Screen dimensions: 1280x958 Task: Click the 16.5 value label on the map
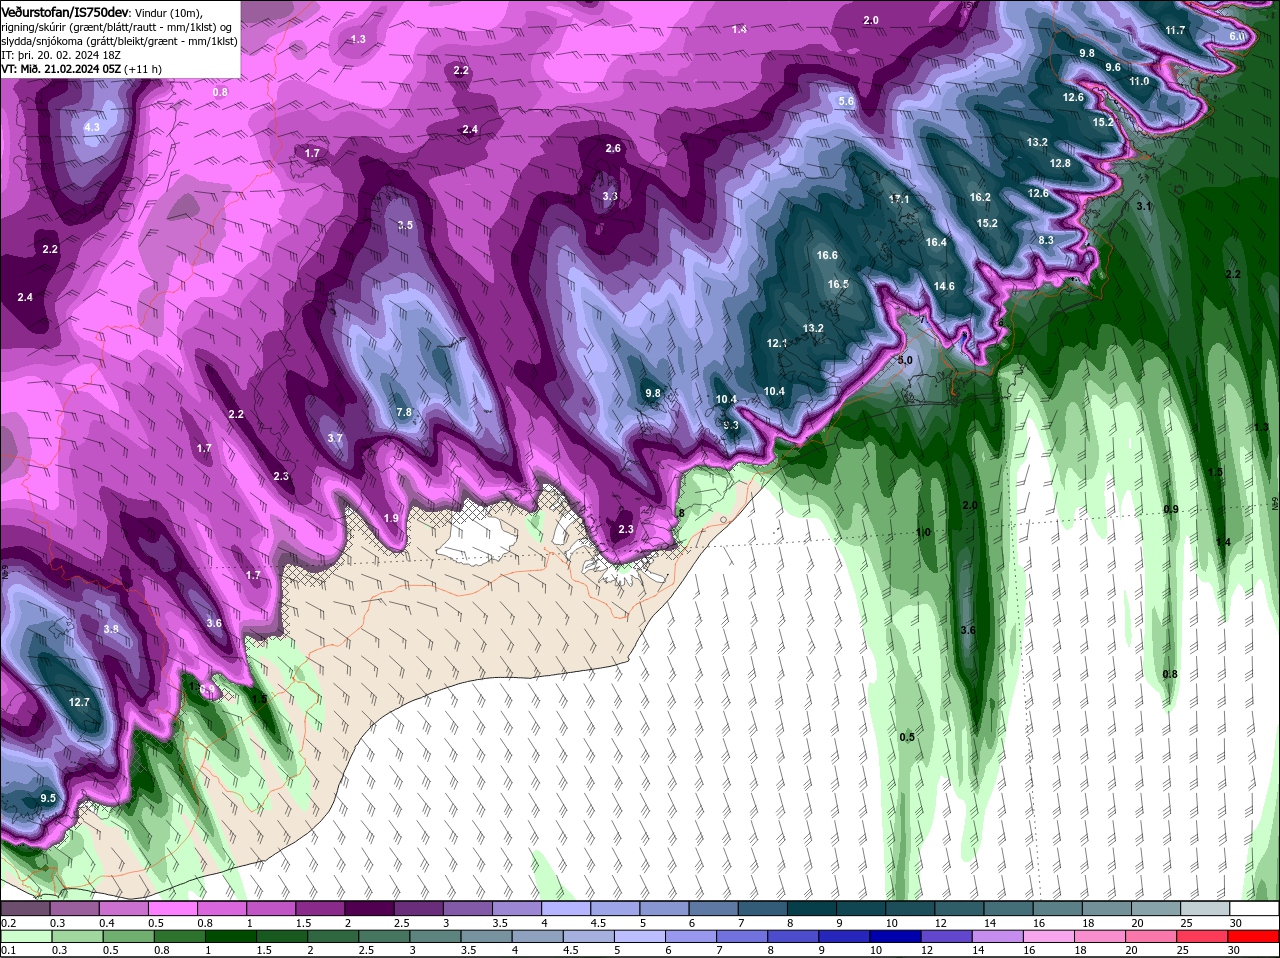838,285
